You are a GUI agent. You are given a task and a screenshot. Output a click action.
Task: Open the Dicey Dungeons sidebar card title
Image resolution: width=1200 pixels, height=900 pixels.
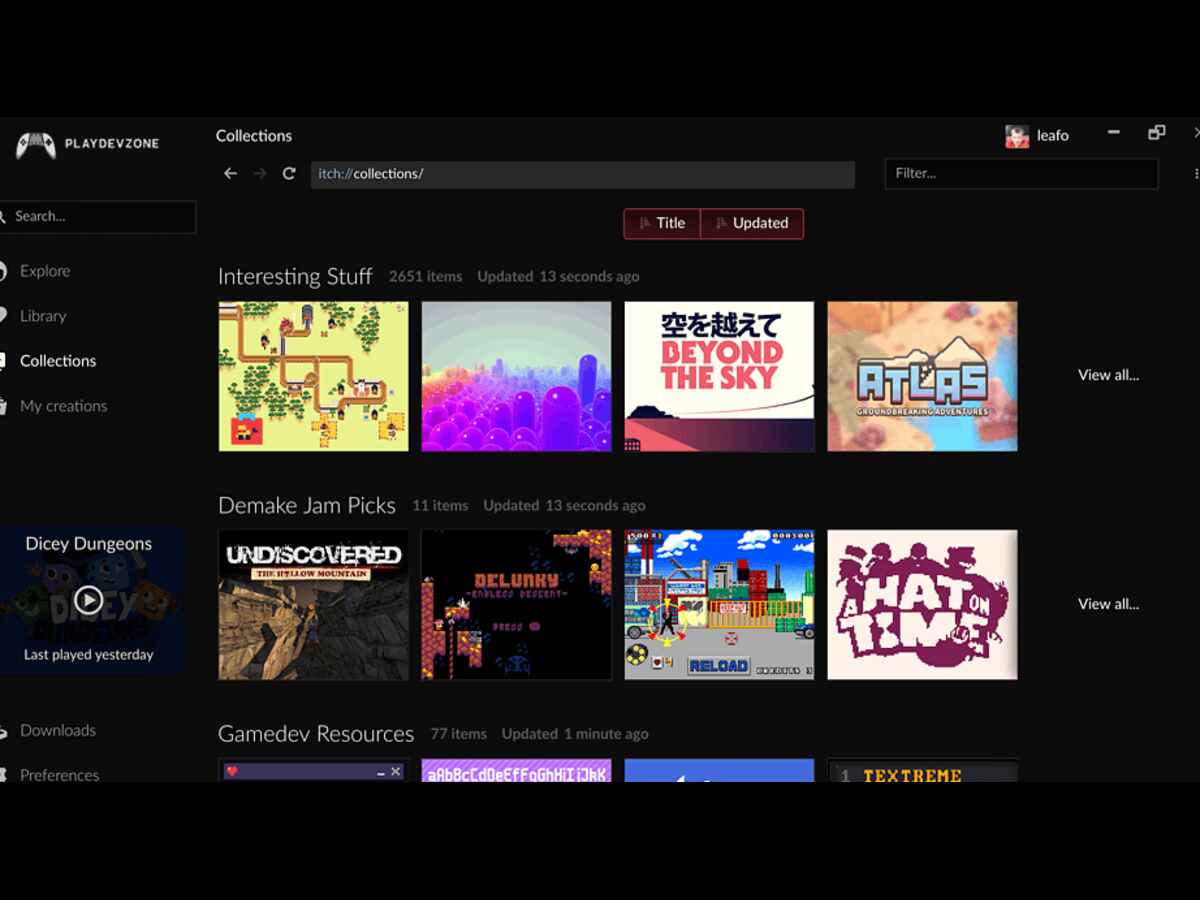89,544
